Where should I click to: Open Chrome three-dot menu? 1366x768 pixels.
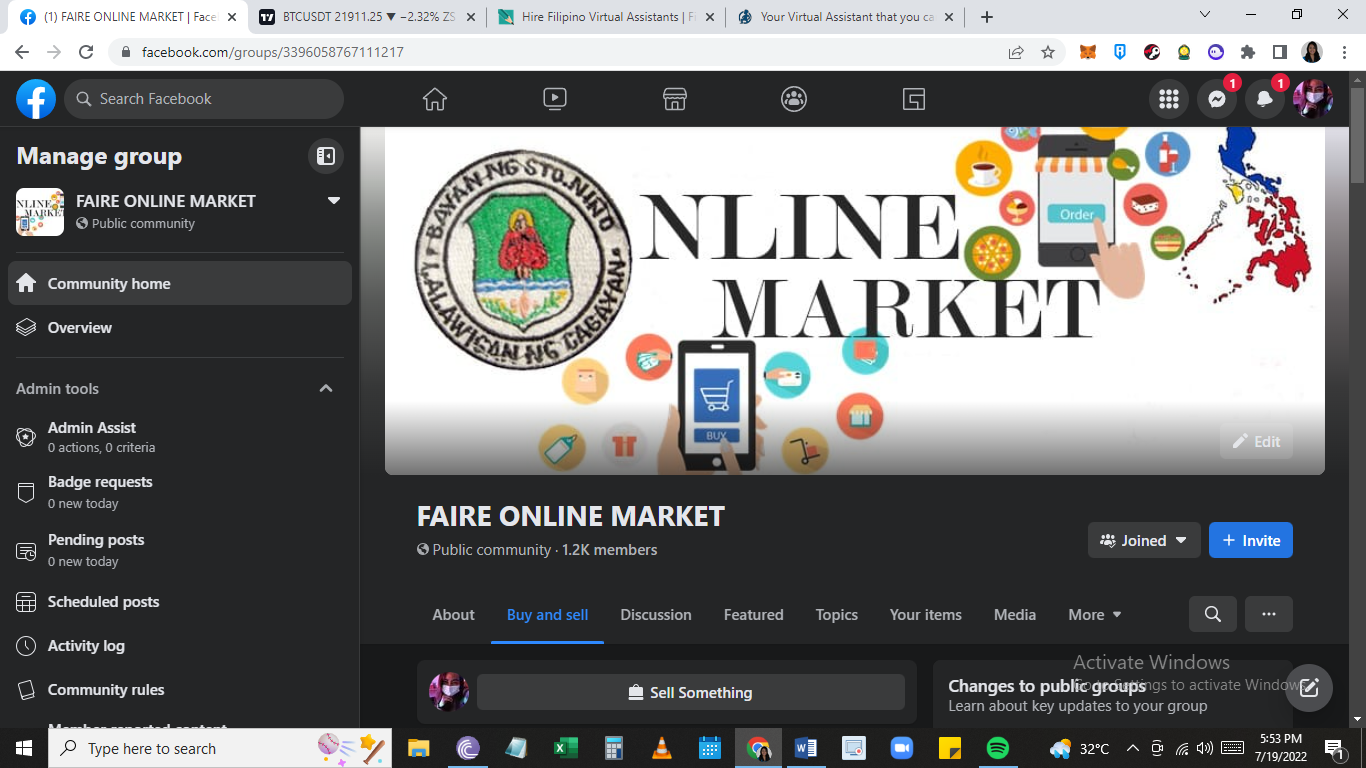tap(1344, 52)
